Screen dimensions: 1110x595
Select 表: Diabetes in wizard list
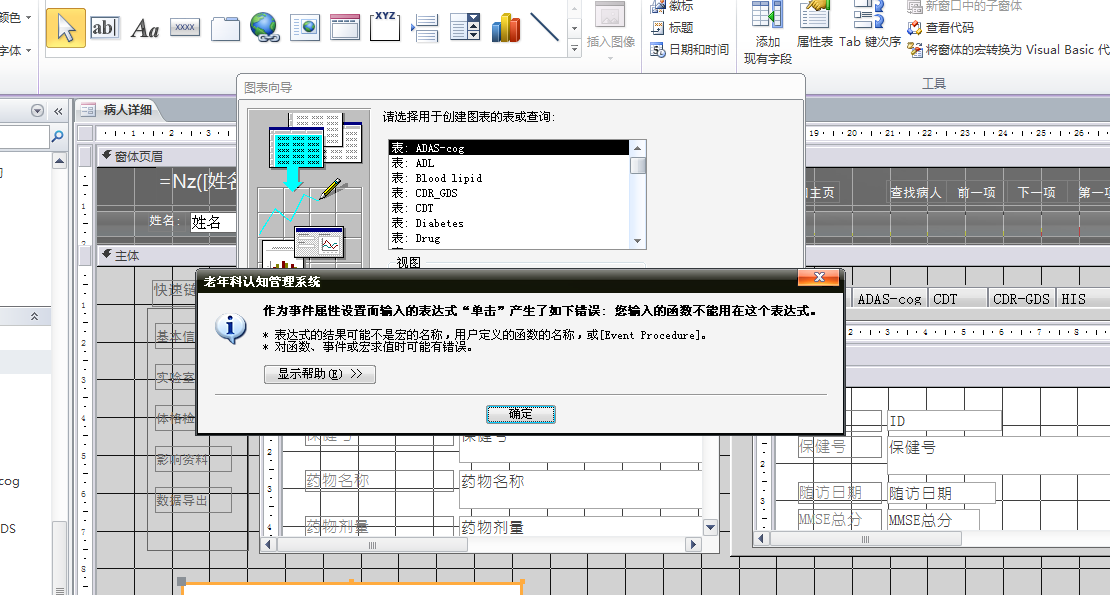[508, 224]
